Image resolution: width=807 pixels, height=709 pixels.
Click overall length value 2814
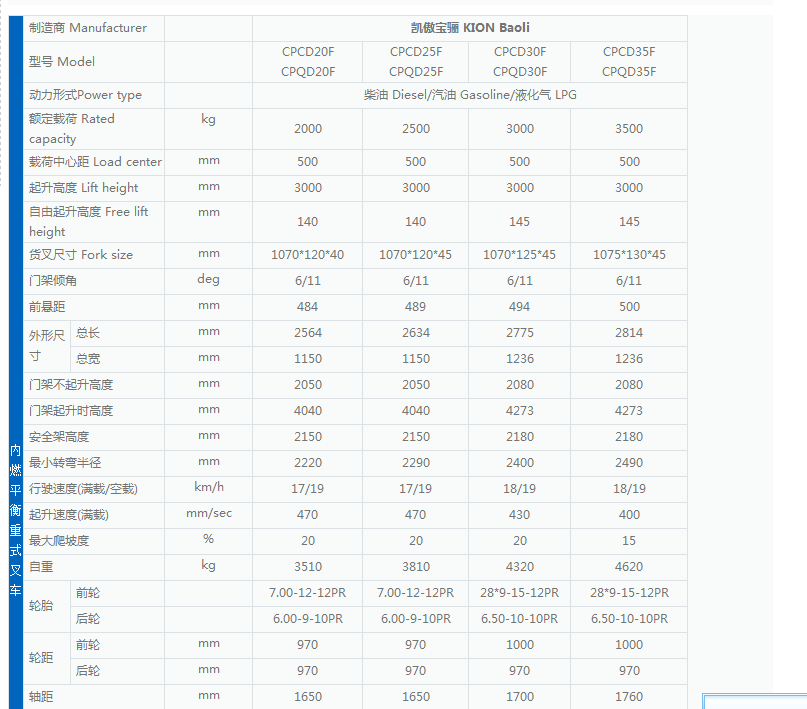coord(629,333)
